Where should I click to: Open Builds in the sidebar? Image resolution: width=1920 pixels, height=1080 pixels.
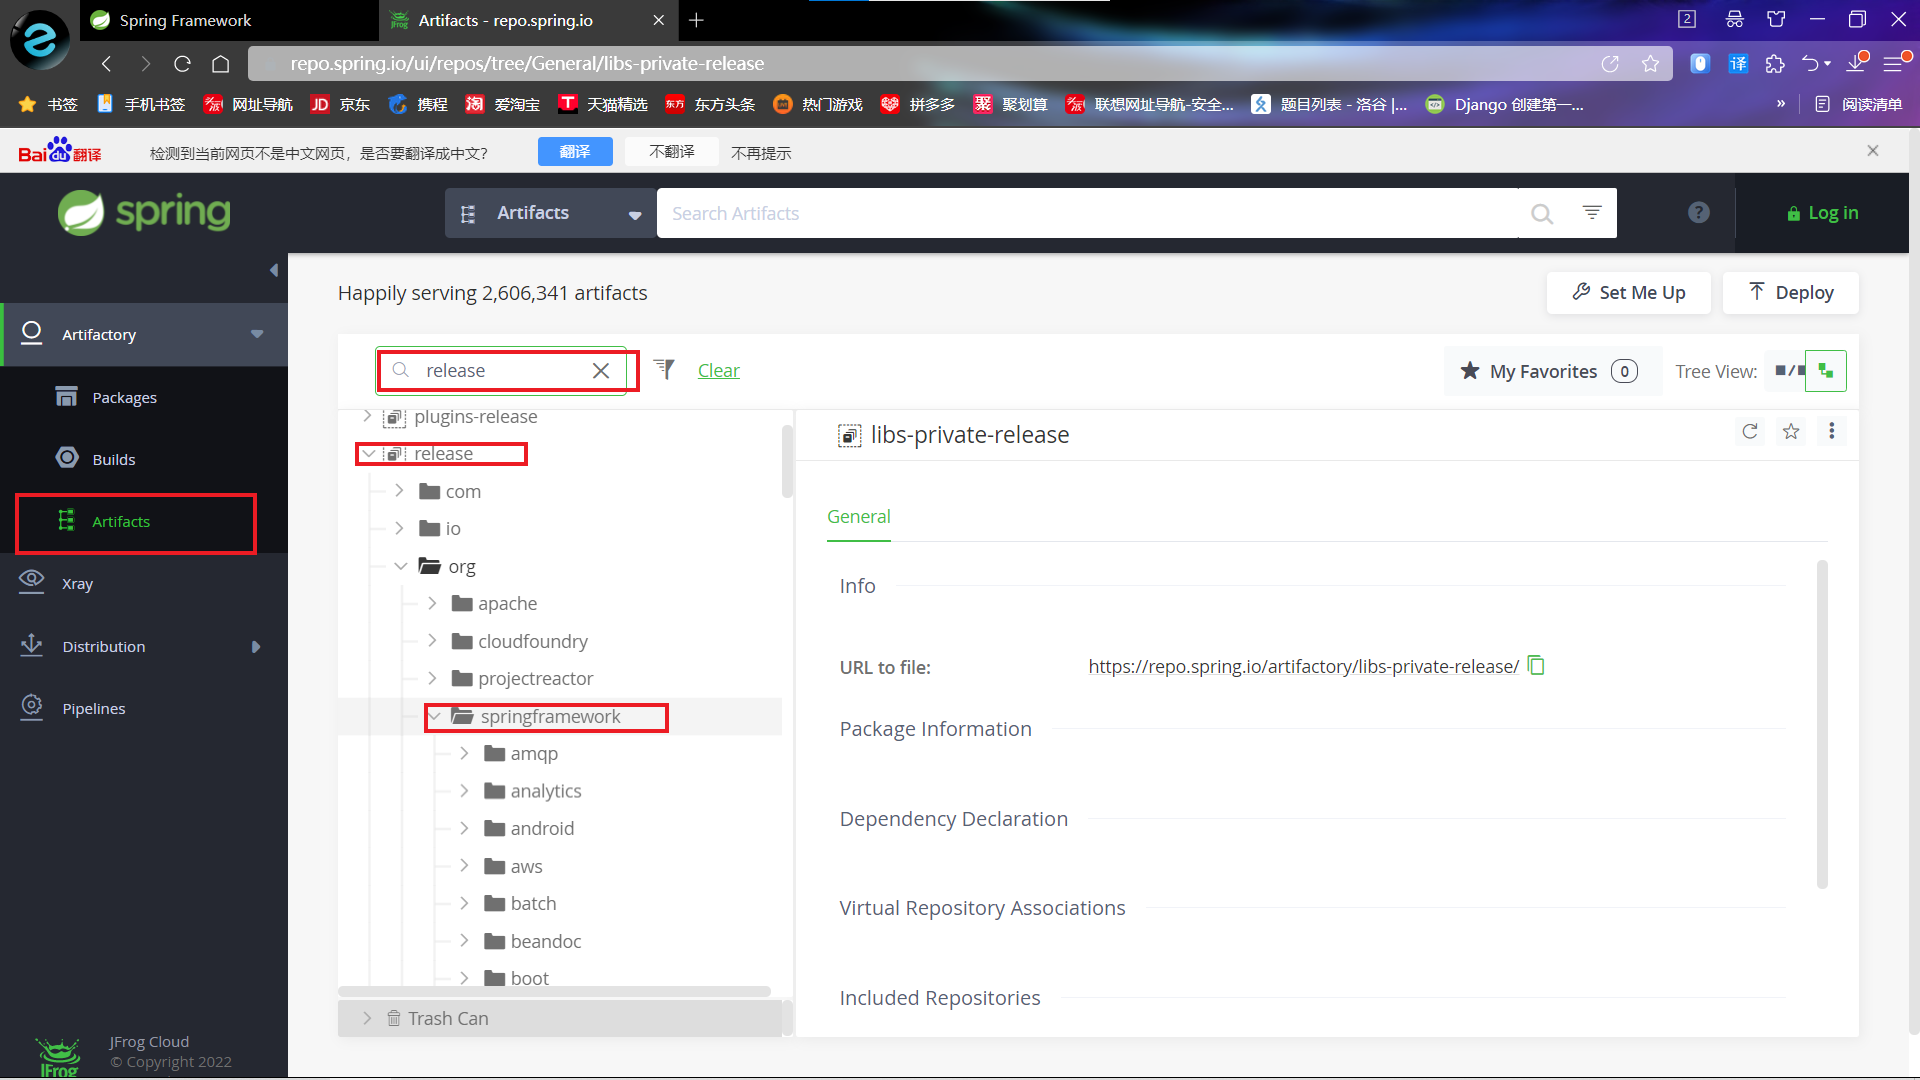point(113,459)
